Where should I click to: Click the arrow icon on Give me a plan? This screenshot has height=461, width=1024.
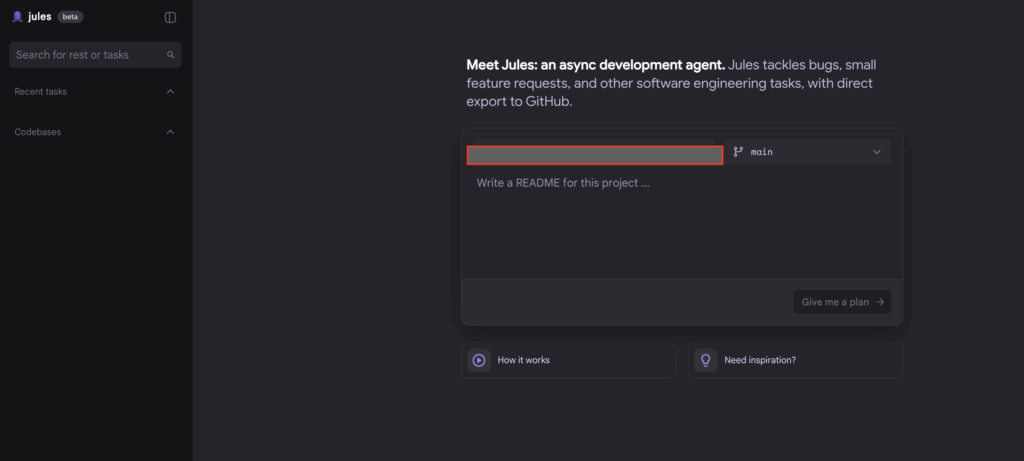[879, 302]
